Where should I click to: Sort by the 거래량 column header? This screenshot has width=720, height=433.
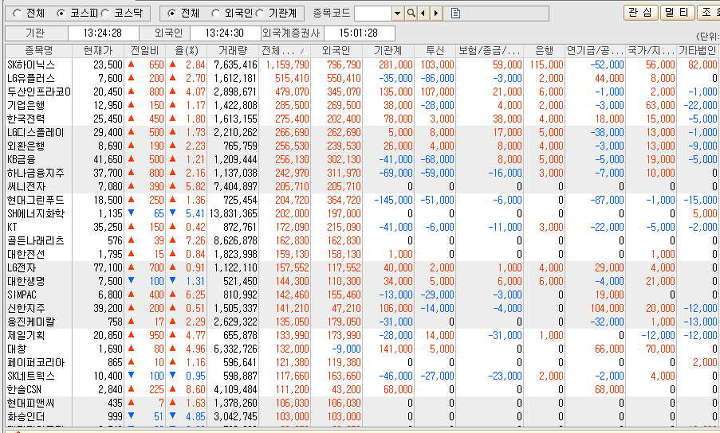(232, 51)
